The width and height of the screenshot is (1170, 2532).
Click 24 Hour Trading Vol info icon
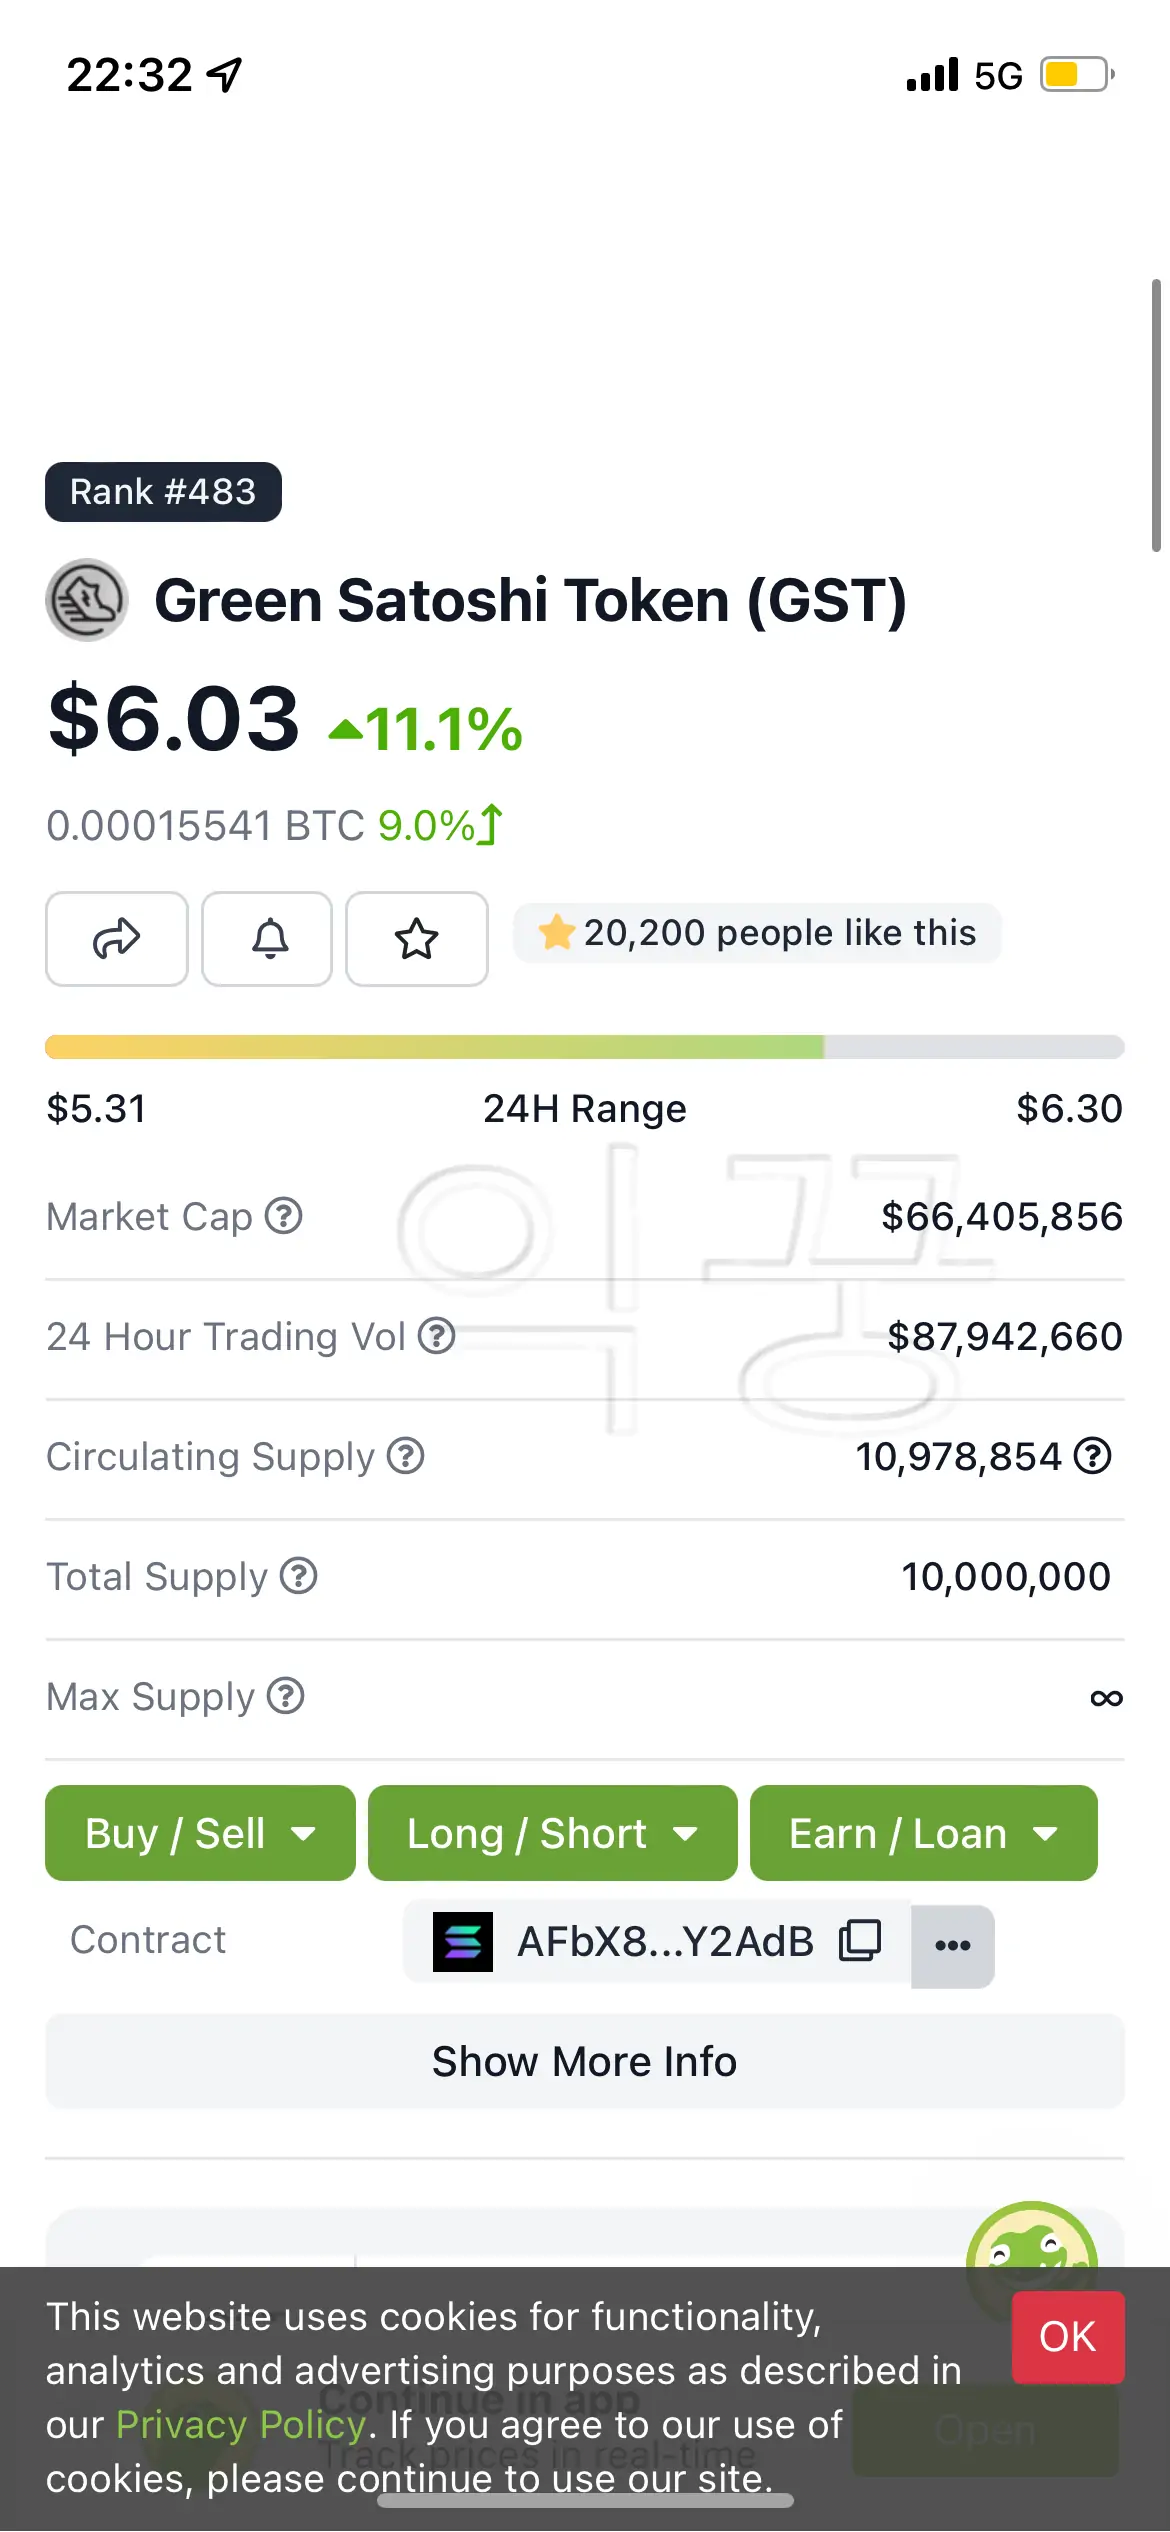click(437, 1336)
